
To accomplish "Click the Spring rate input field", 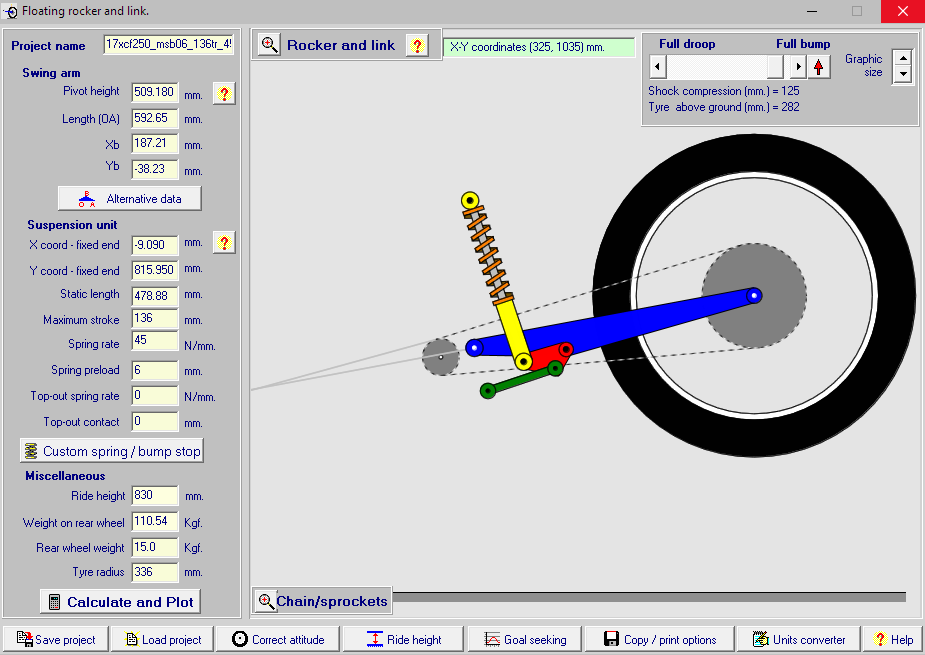I will tap(155, 344).
